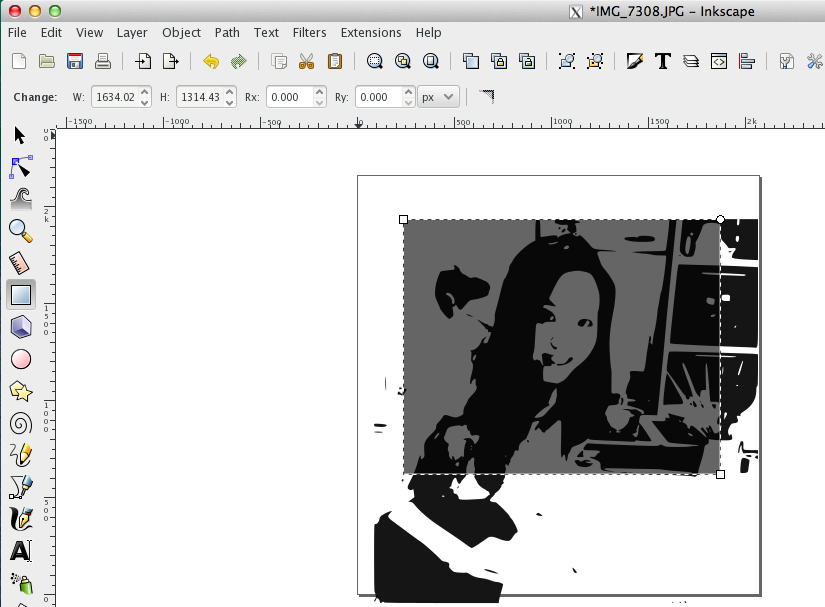Paste from clipboard icon
The width and height of the screenshot is (825, 607).
point(335,61)
